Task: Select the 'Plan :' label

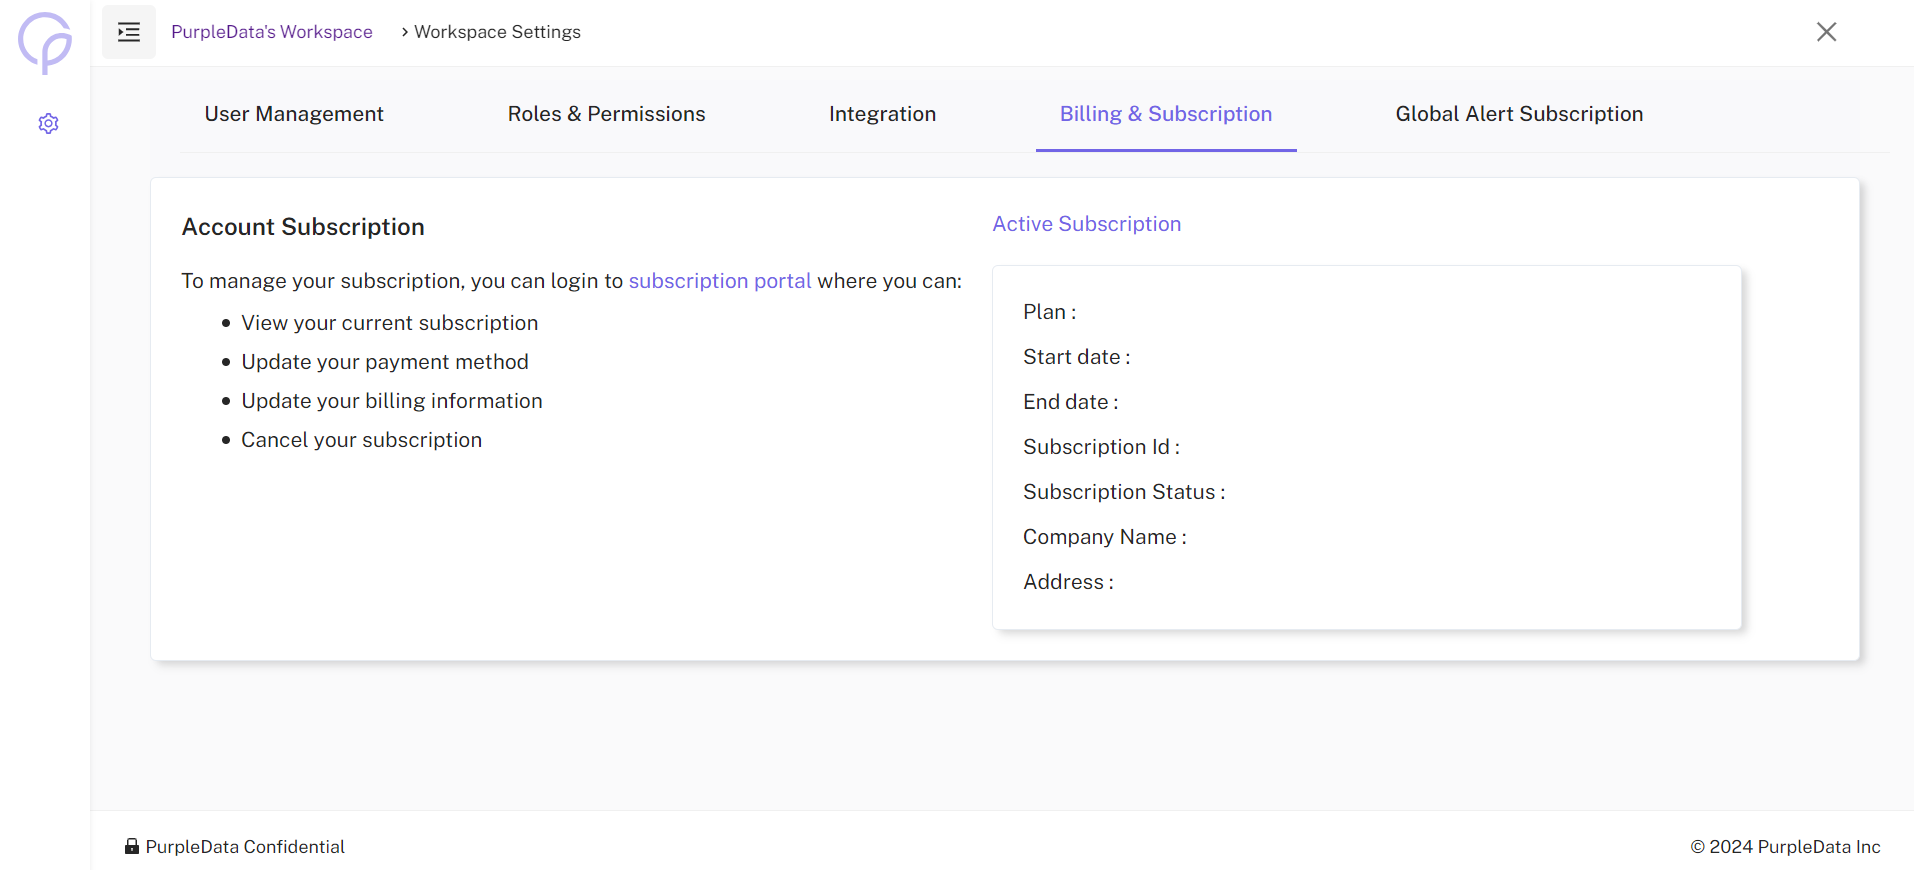Action: point(1050,312)
